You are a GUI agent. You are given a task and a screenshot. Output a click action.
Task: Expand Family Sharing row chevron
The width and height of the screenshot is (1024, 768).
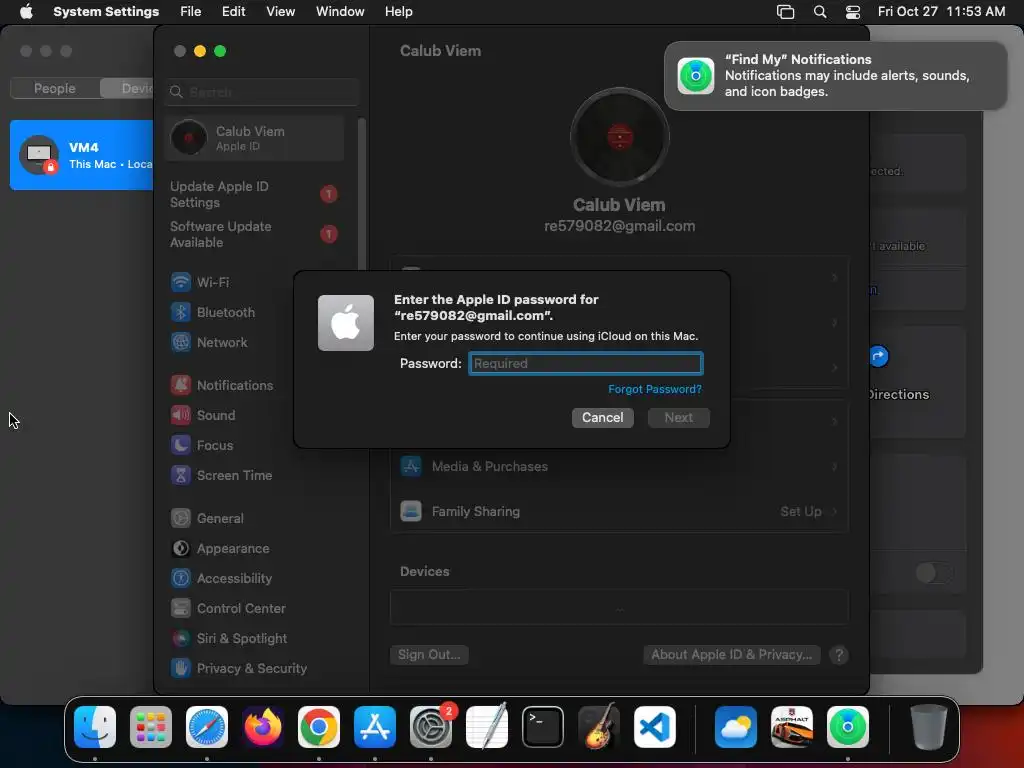click(835, 511)
